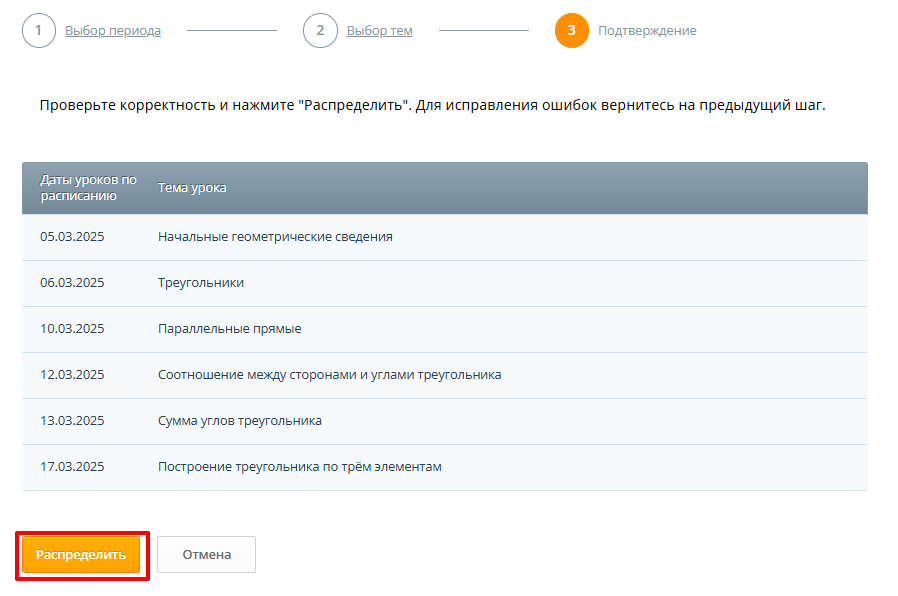Select date 10.03.2025 in the table

(x=72, y=329)
